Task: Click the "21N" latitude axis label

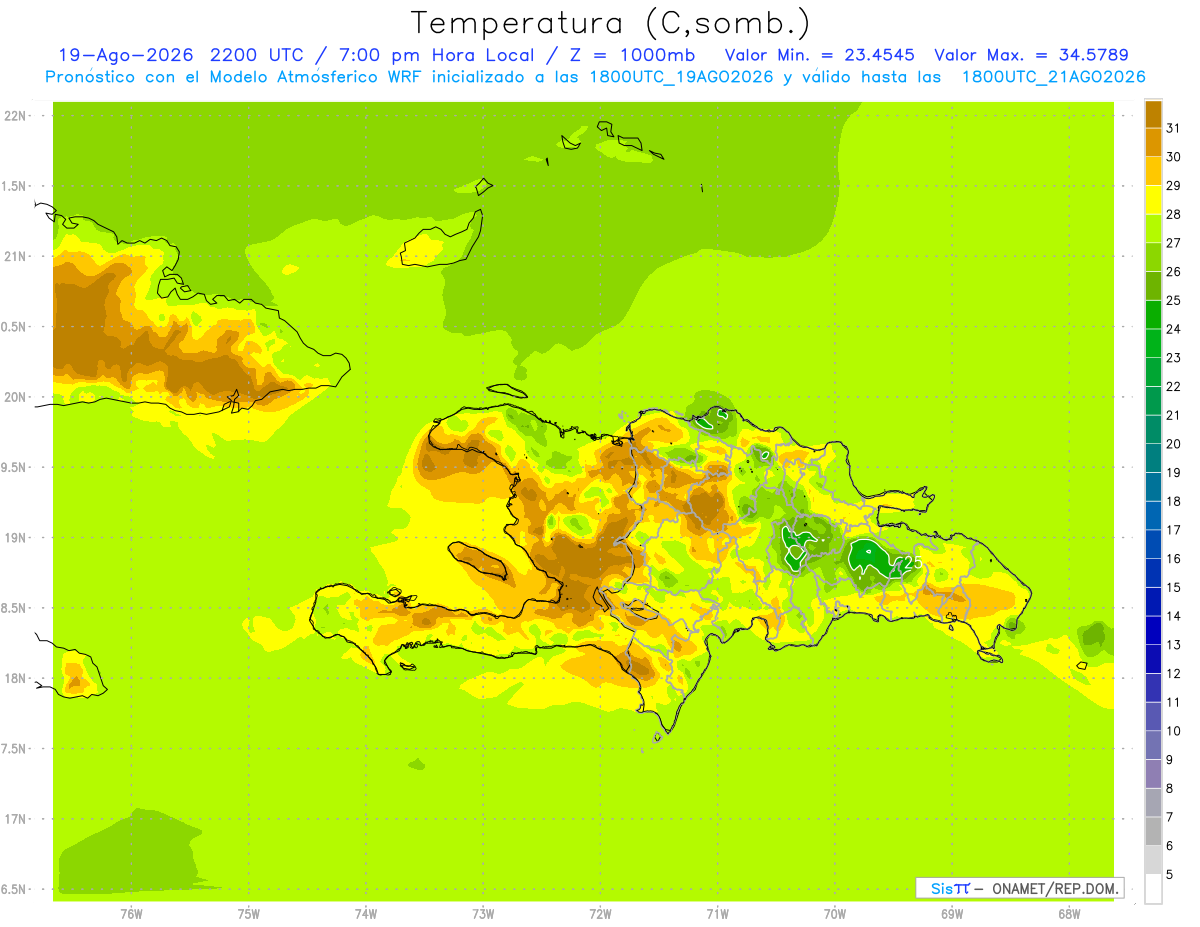Action: 14,256
